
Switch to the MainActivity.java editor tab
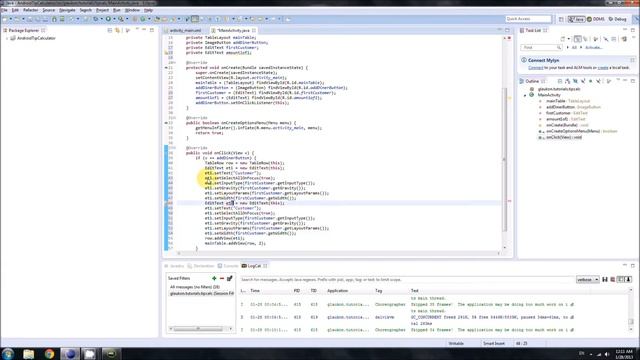[x=233, y=31]
